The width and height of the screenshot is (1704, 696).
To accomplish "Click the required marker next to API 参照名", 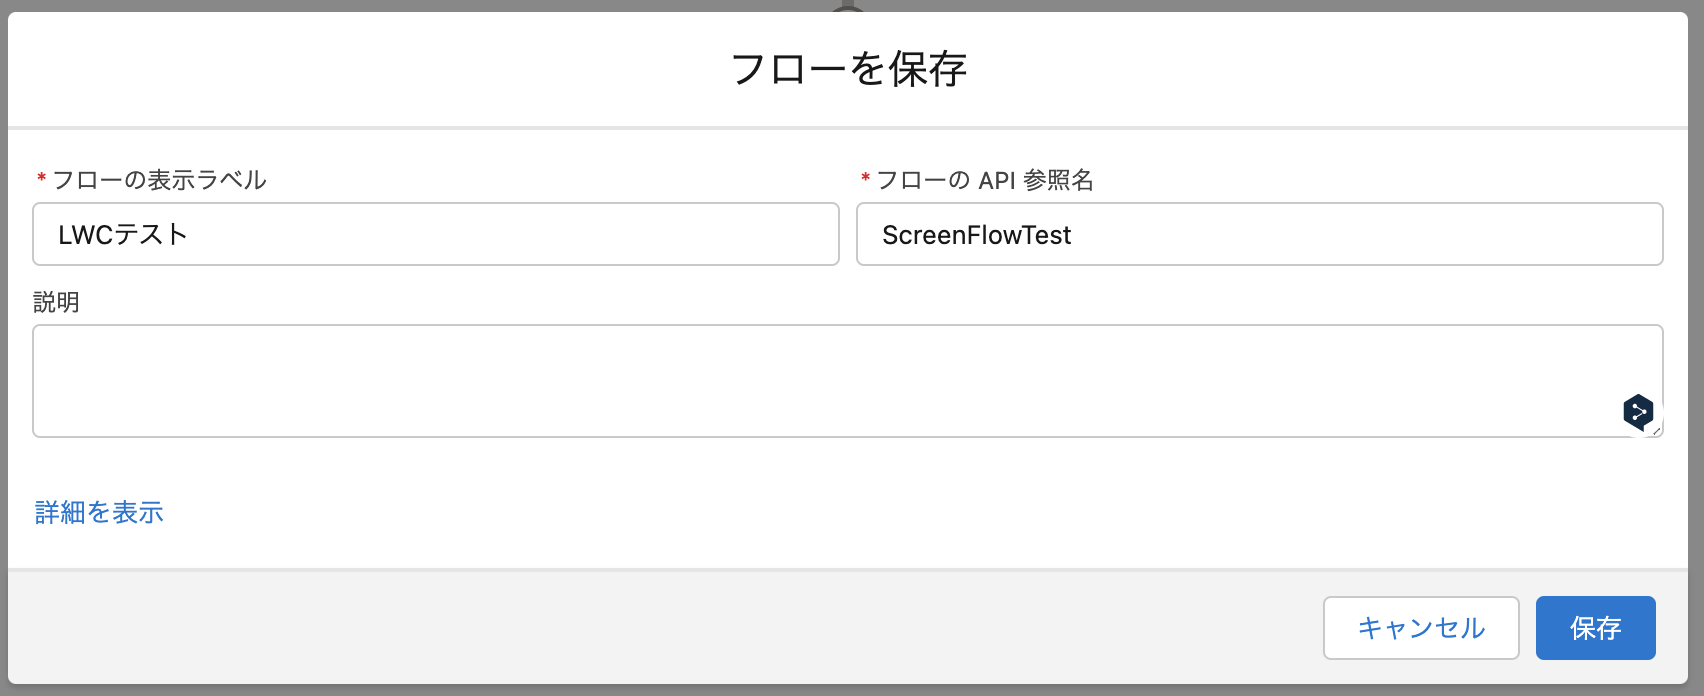I will coord(864,180).
